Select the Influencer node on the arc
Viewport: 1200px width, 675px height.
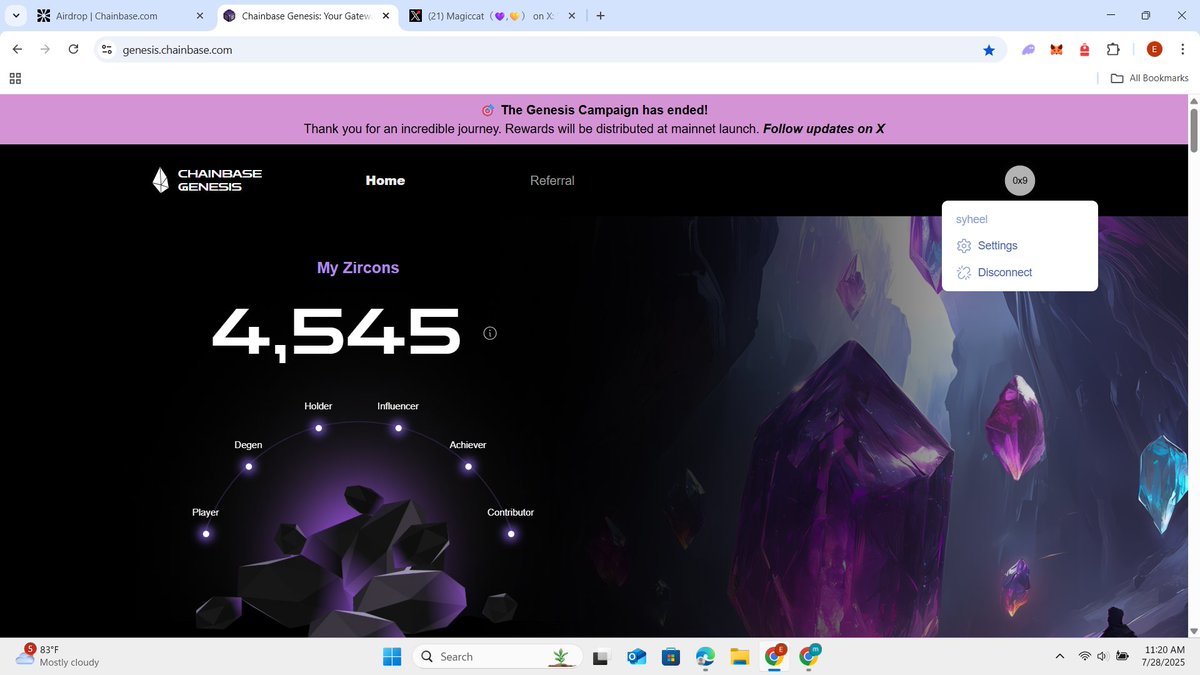[398, 428]
